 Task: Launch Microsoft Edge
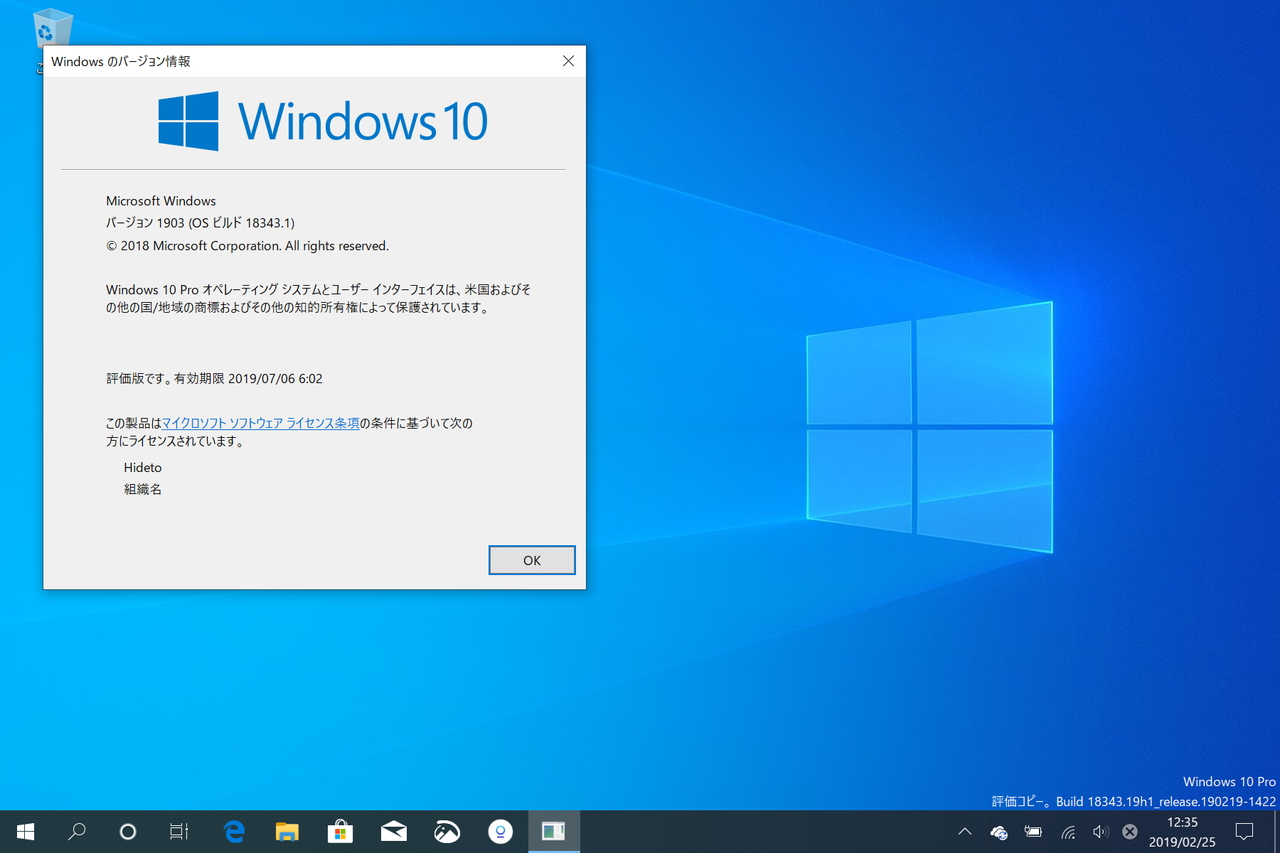[233, 831]
